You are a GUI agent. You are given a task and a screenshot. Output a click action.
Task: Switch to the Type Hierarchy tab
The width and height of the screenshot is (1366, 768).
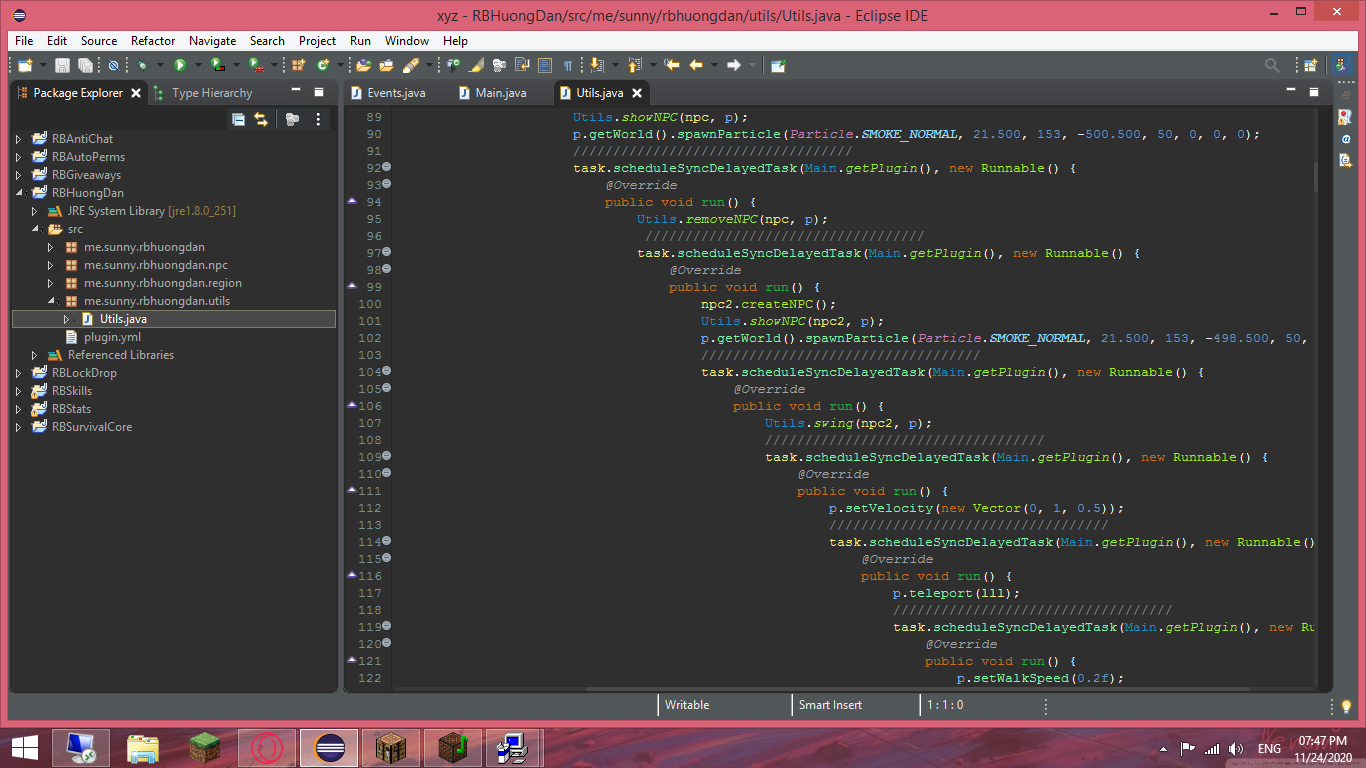pyautogui.click(x=211, y=93)
